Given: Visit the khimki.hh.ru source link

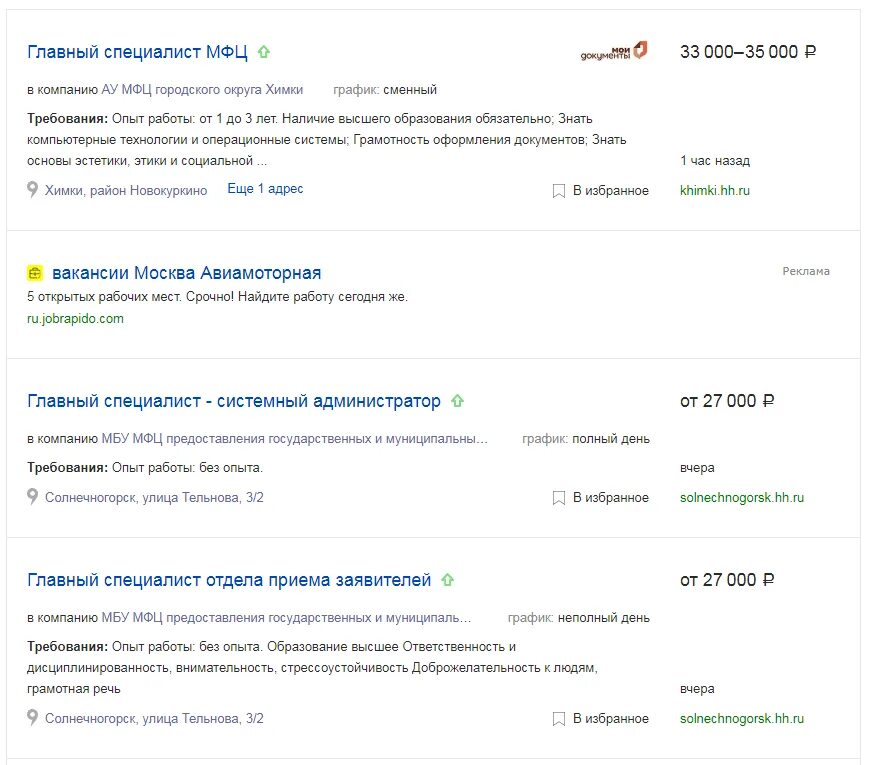Looking at the screenshot, I should pos(714,190).
